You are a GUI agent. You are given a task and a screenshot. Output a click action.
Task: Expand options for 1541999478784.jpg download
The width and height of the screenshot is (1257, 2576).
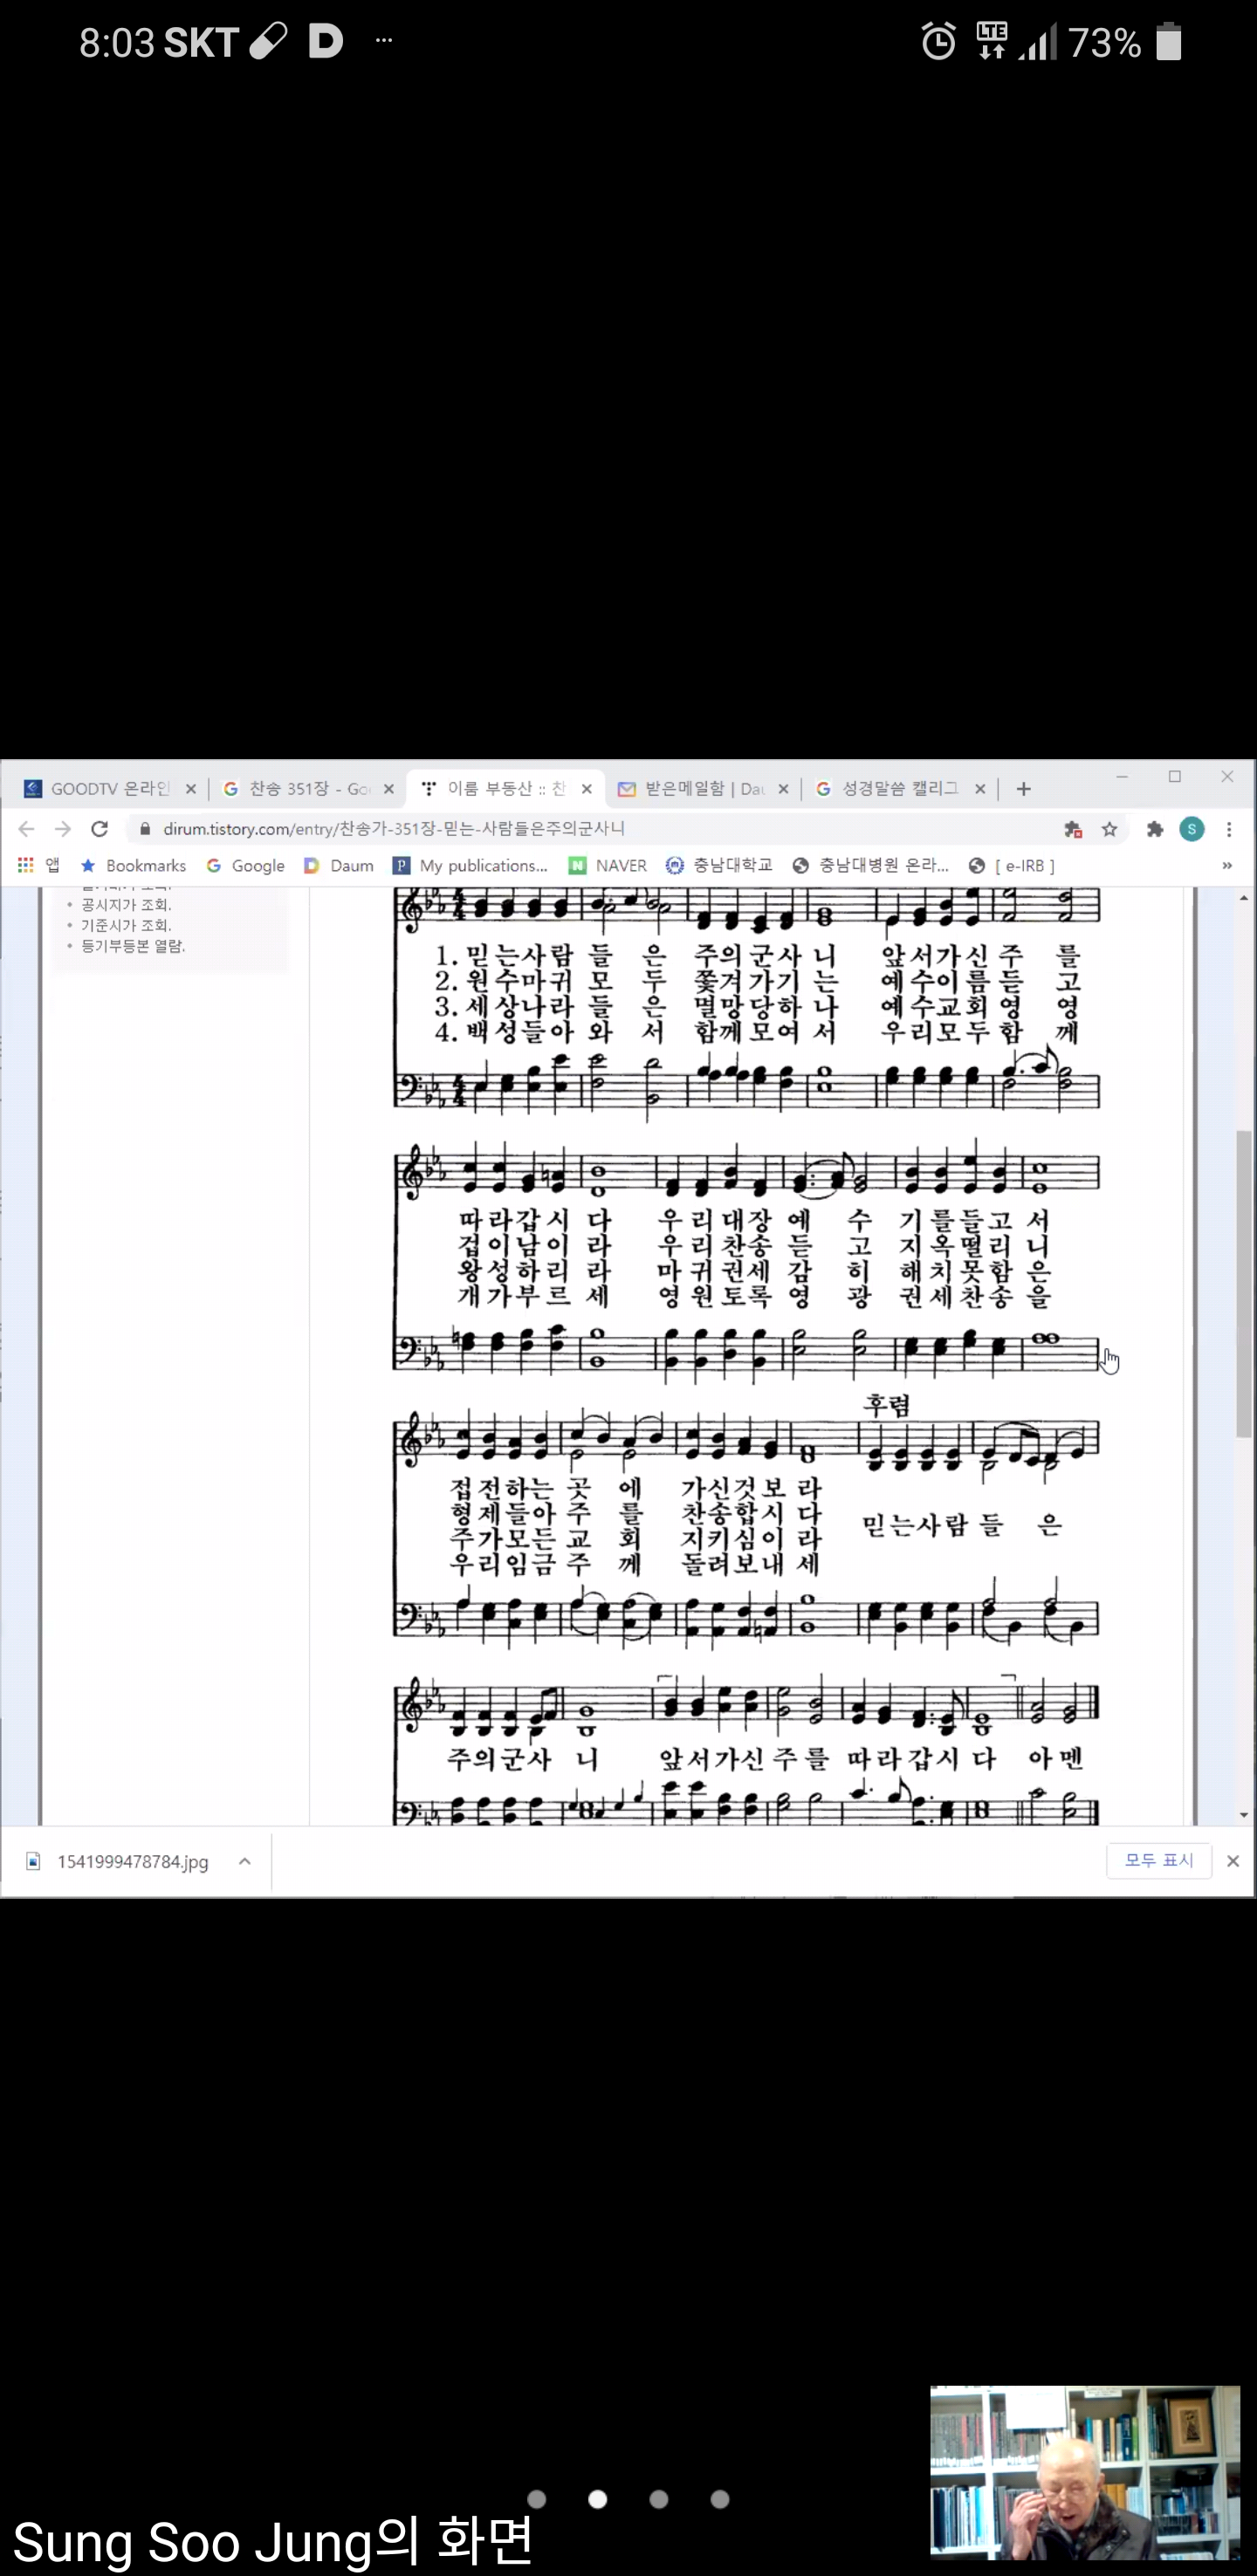point(245,1861)
